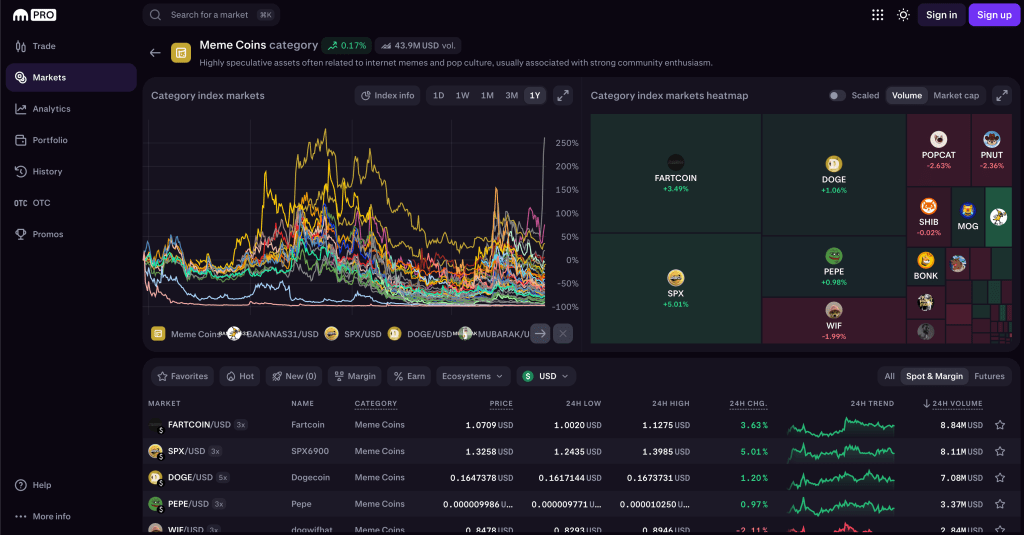Toggle the light/dark theme sun icon
Viewport: 1024px width, 535px height.
[x=903, y=15]
